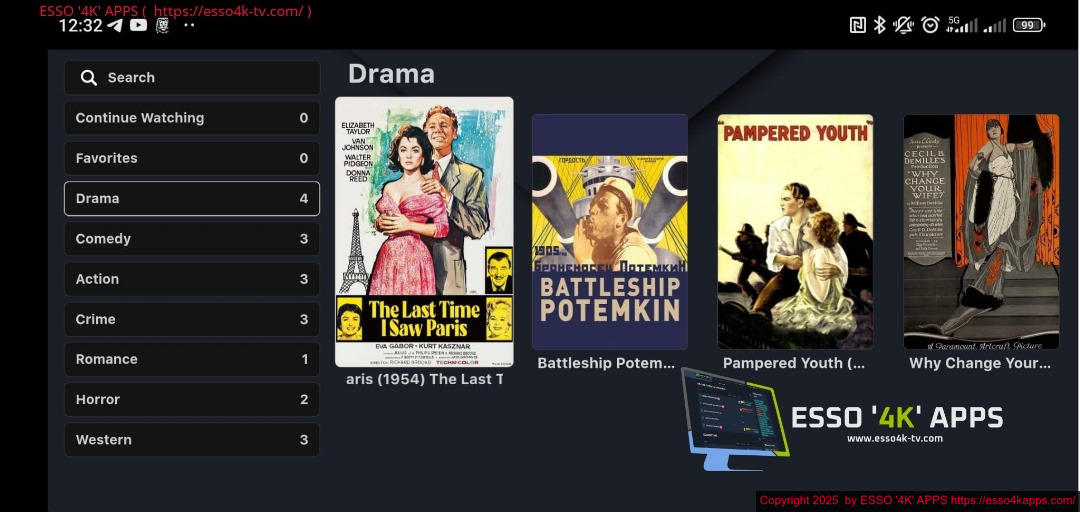The width and height of the screenshot is (1080, 512).
Task: Tap the 5G signal strength icon
Action: tap(962, 25)
